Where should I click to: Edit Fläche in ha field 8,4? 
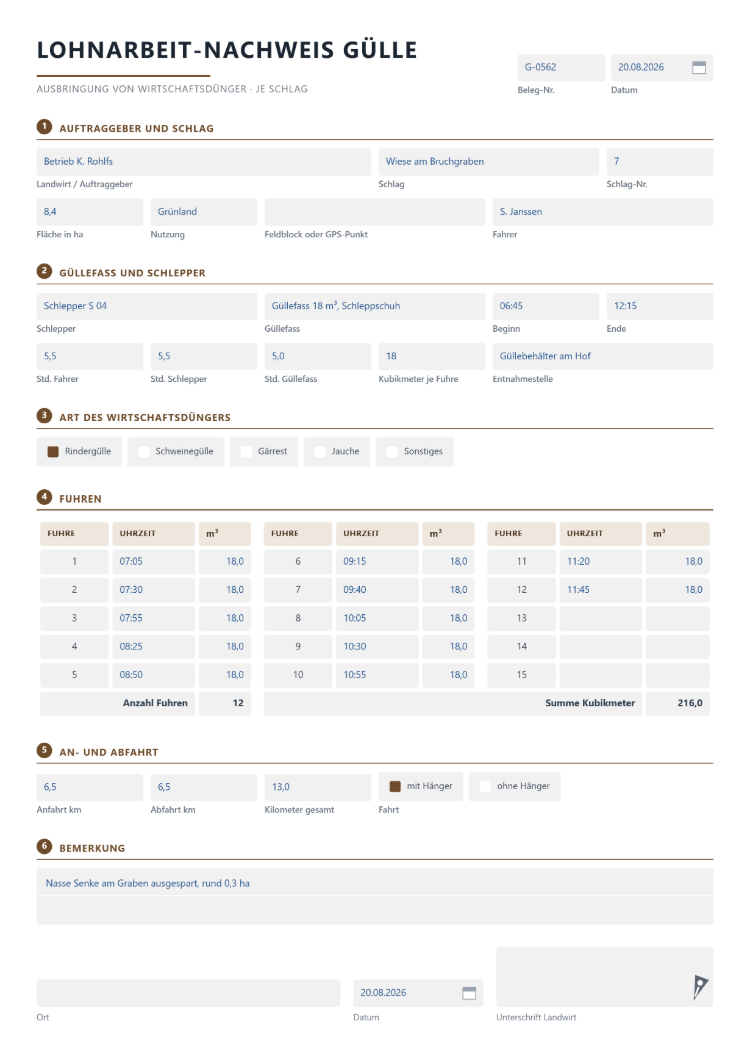89,212
